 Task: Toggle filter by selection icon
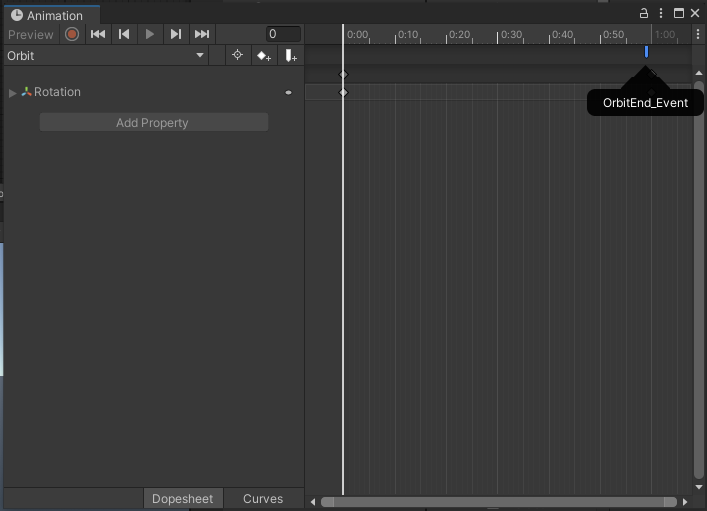coord(237,55)
